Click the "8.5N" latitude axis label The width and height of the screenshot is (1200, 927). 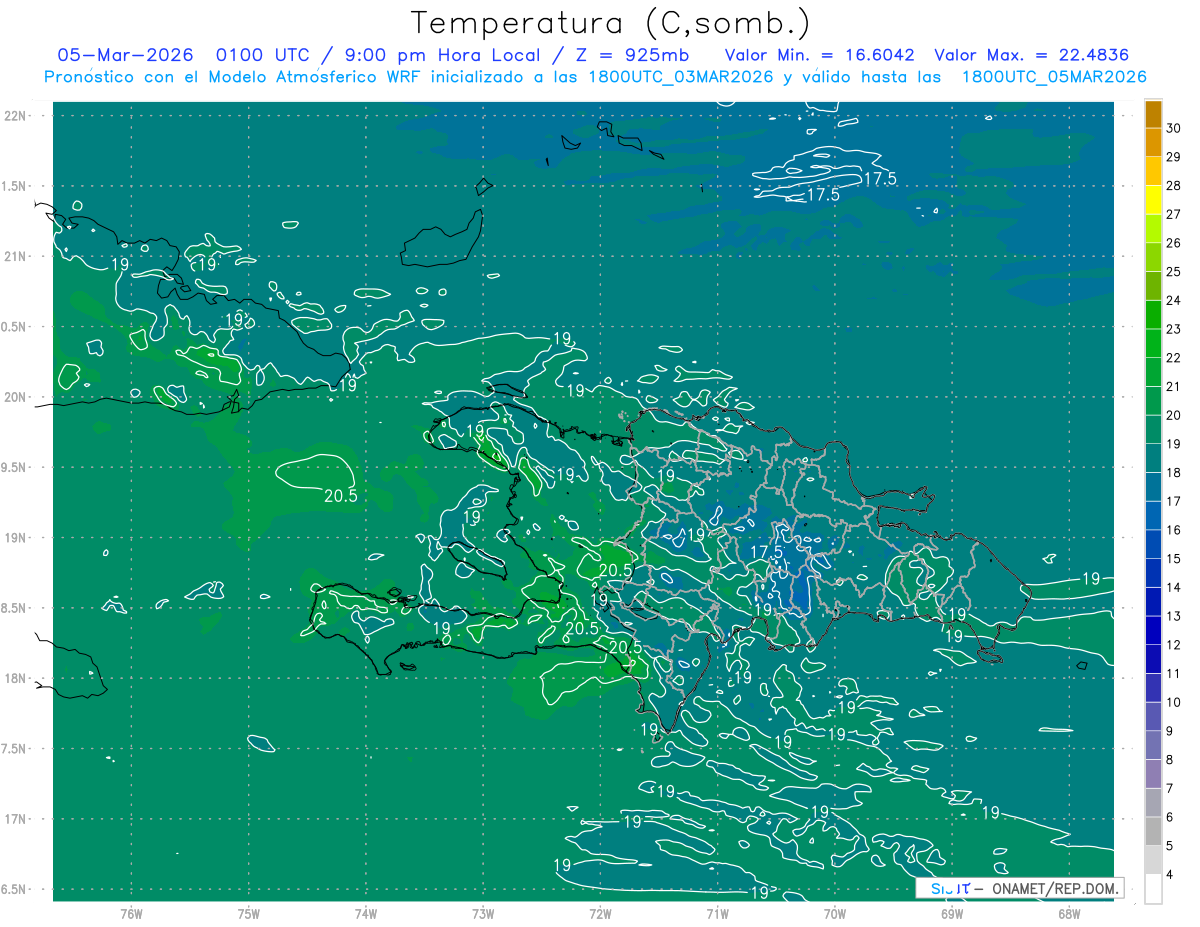tap(14, 608)
